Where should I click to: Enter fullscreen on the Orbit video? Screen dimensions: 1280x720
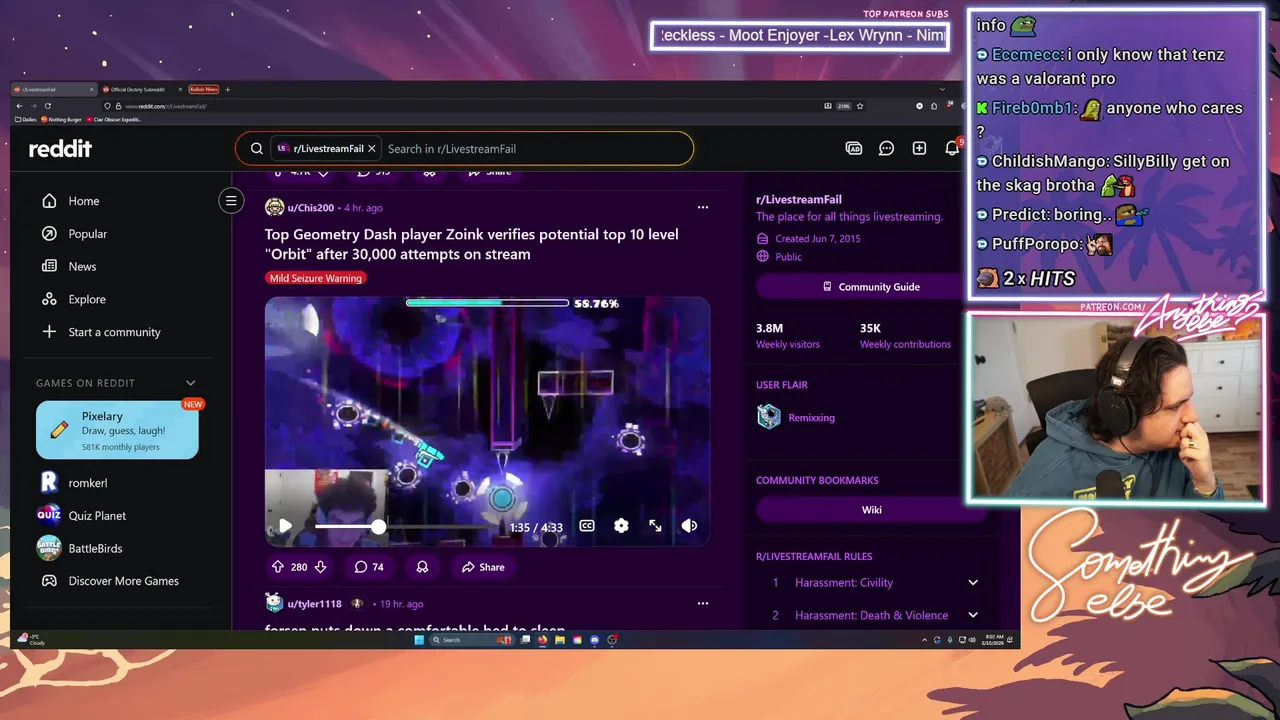point(655,526)
